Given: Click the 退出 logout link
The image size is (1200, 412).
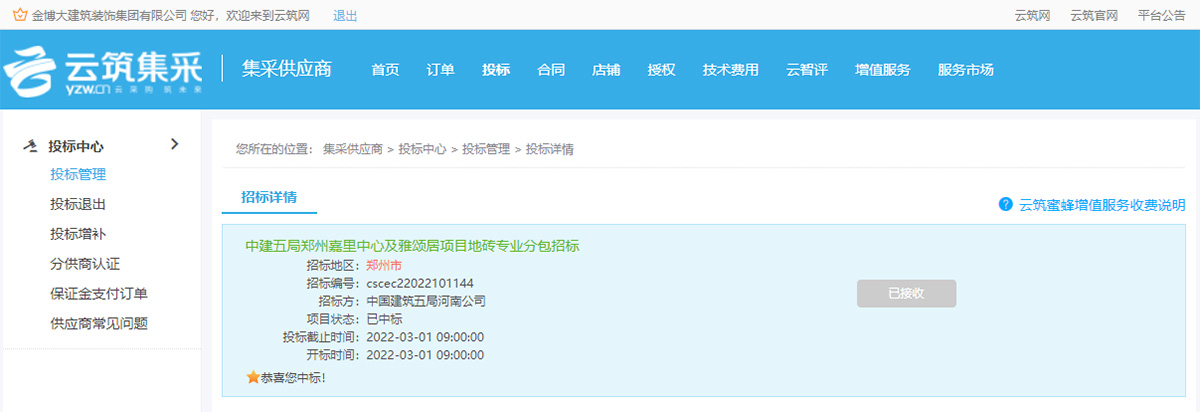Looking at the screenshot, I should [345, 15].
